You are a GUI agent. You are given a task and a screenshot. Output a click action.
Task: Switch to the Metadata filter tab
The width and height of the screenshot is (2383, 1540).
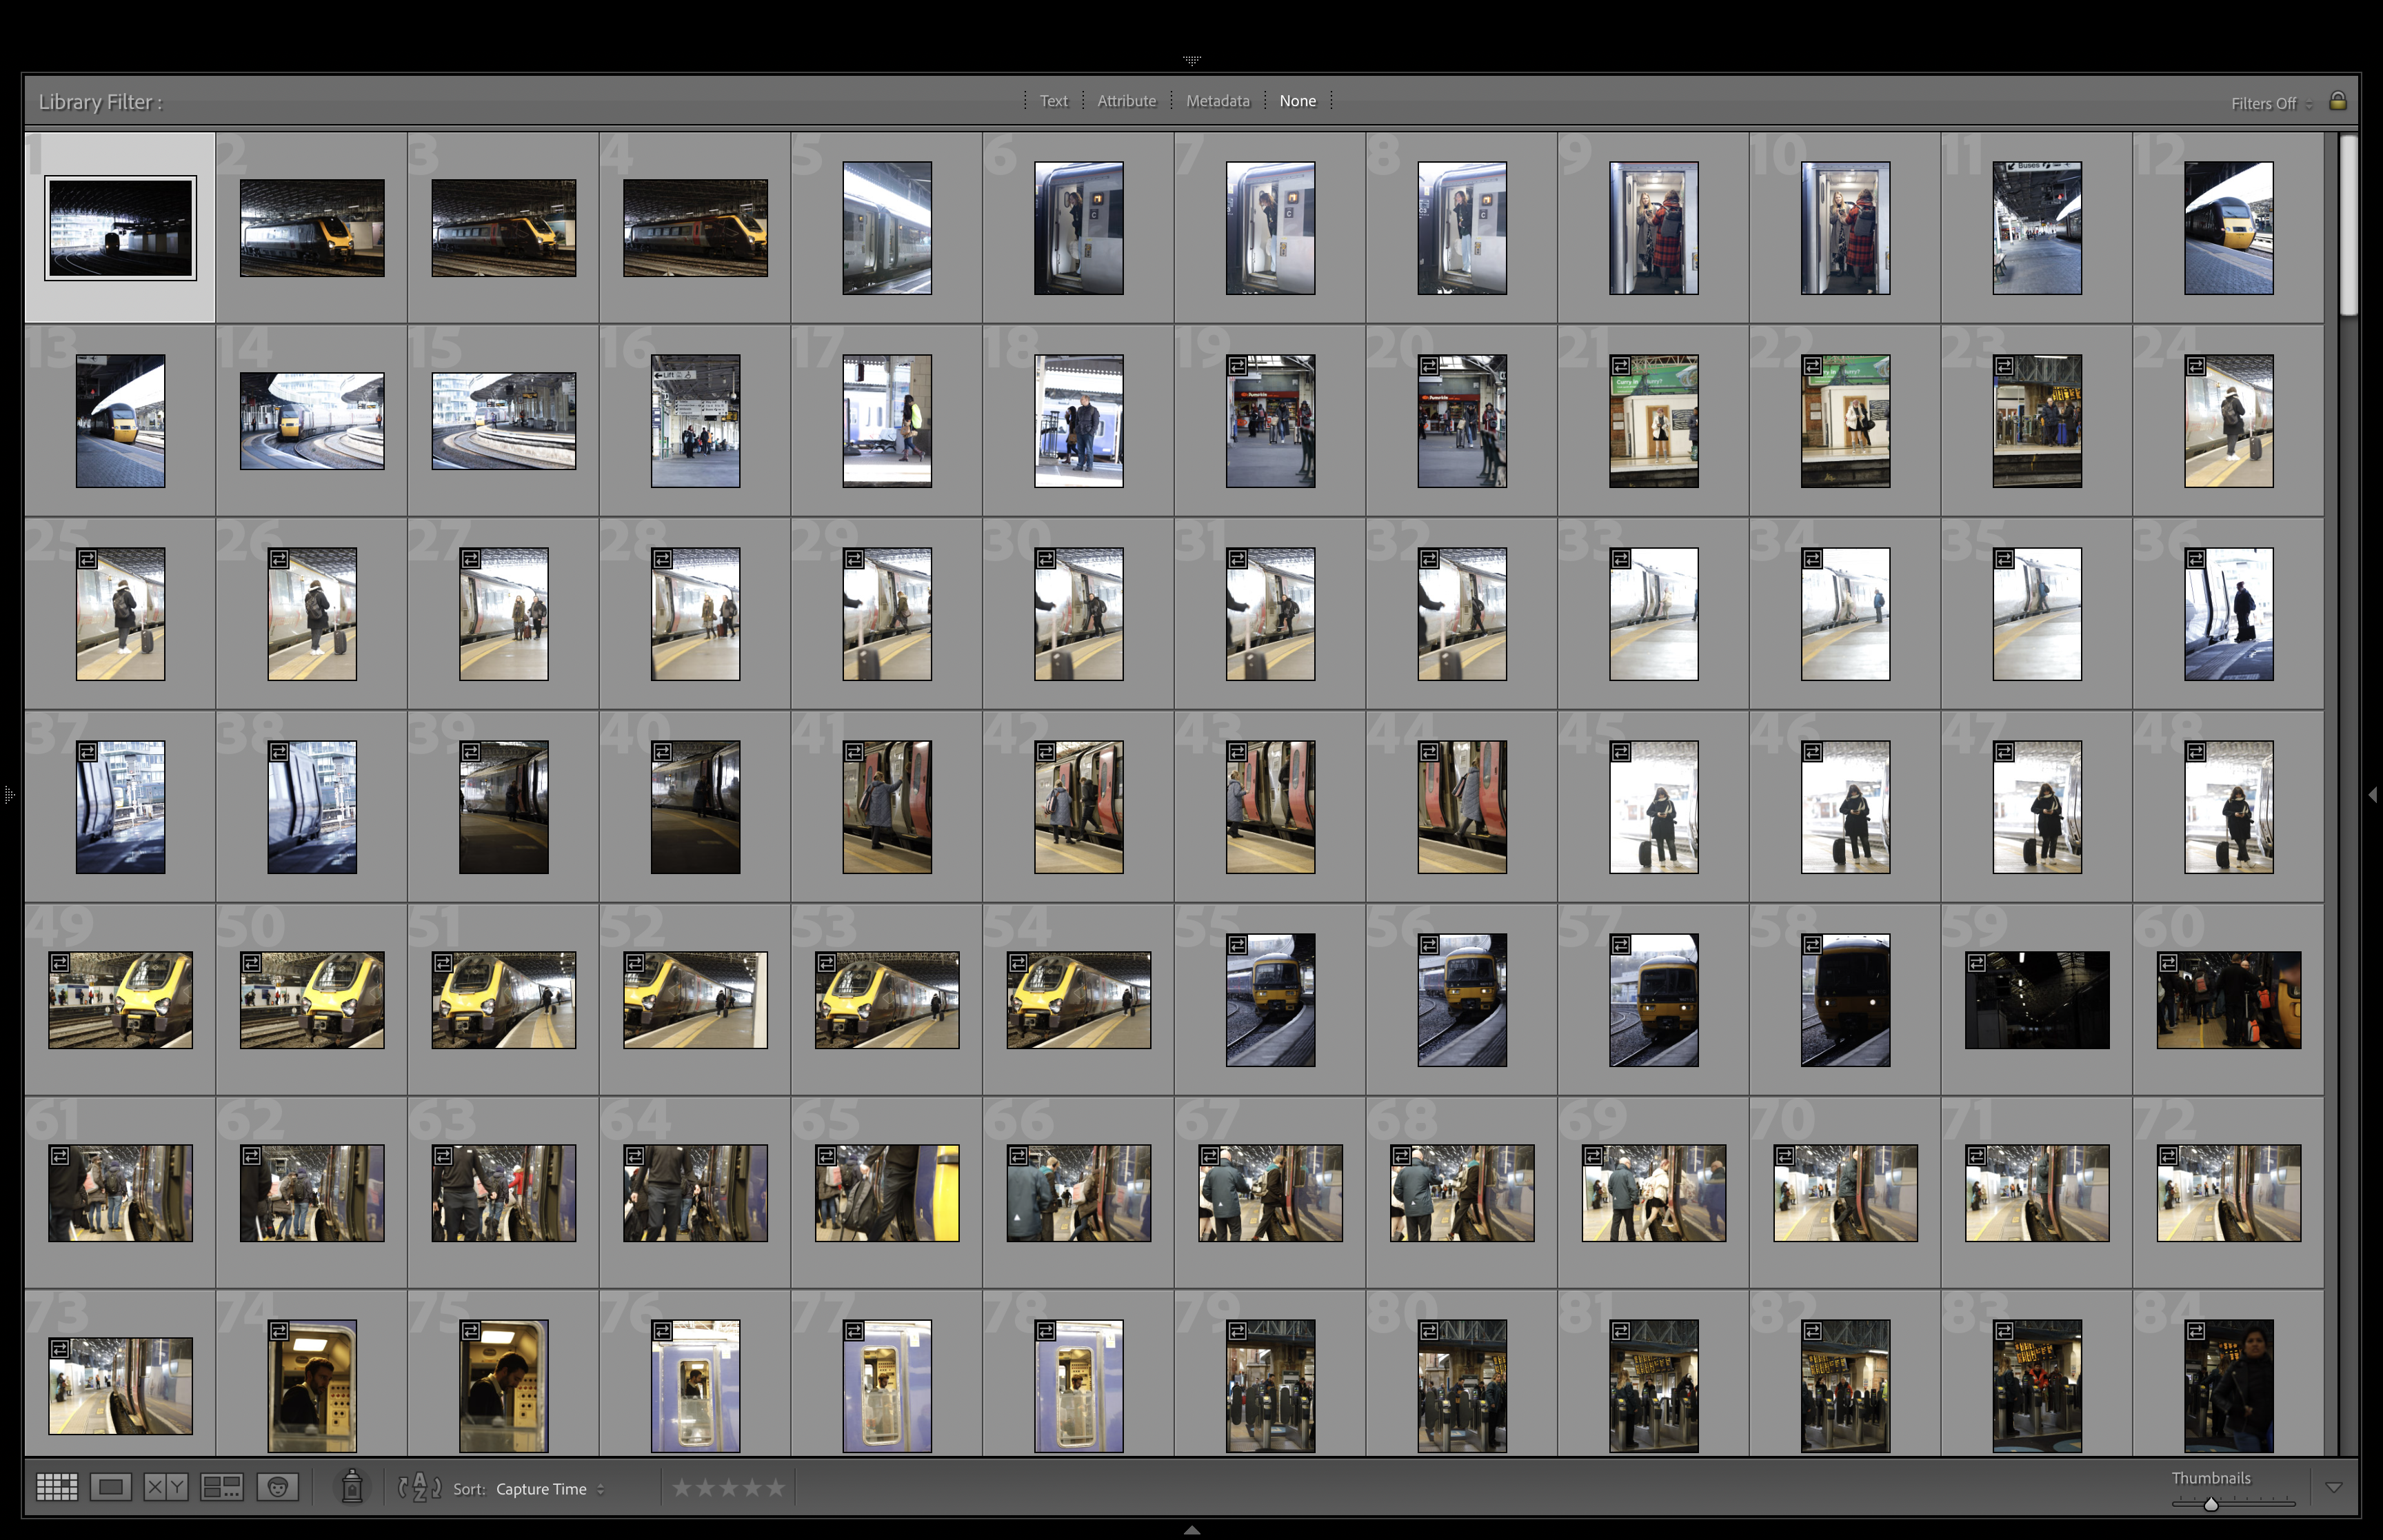click(x=1217, y=101)
